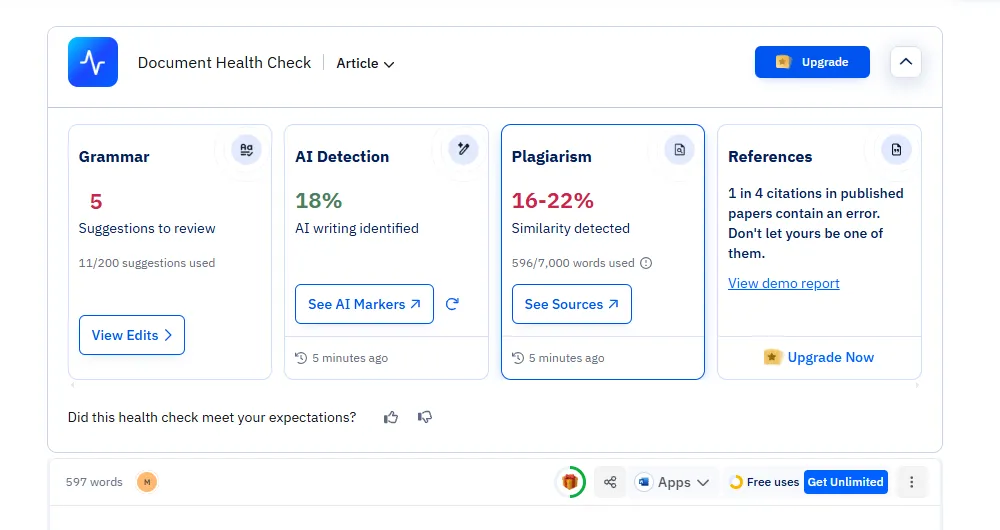Screen dimensions: 1000x530
Task: Click the share icon button
Action: 610,482
